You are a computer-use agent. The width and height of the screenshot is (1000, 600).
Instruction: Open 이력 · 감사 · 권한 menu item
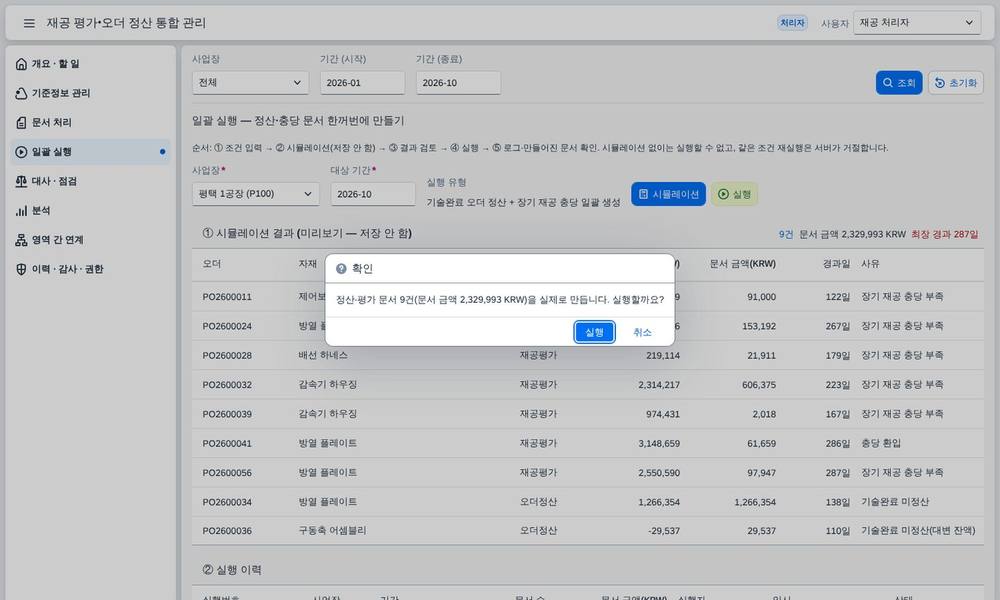point(91,269)
